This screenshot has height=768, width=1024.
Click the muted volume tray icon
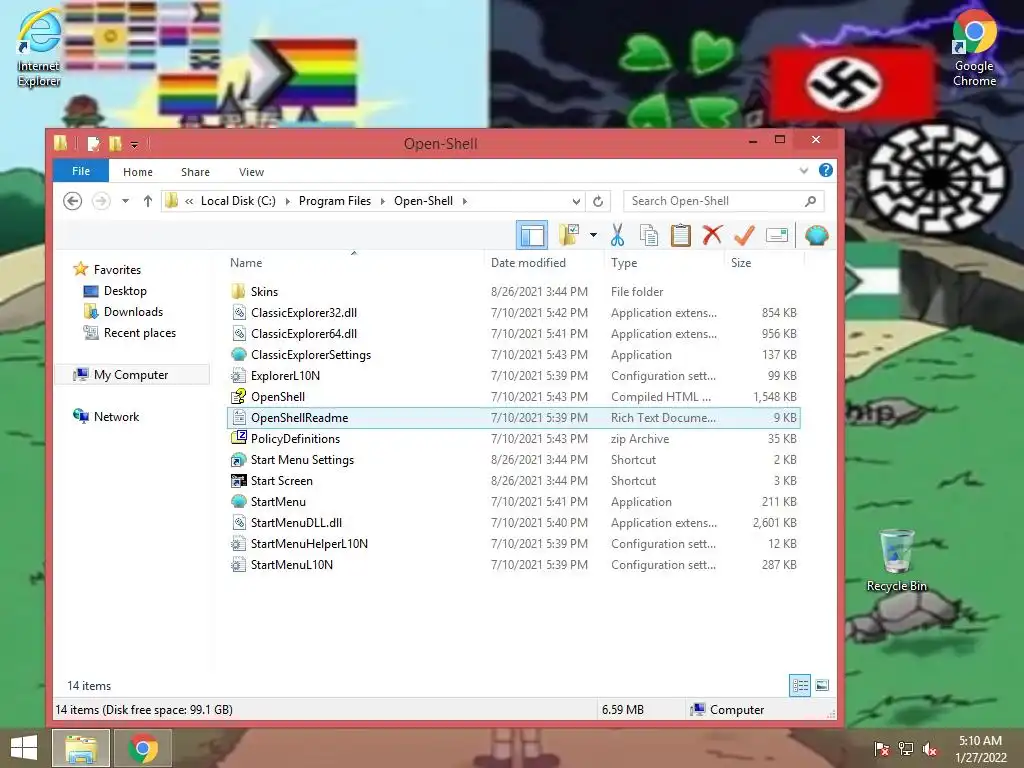click(930, 749)
